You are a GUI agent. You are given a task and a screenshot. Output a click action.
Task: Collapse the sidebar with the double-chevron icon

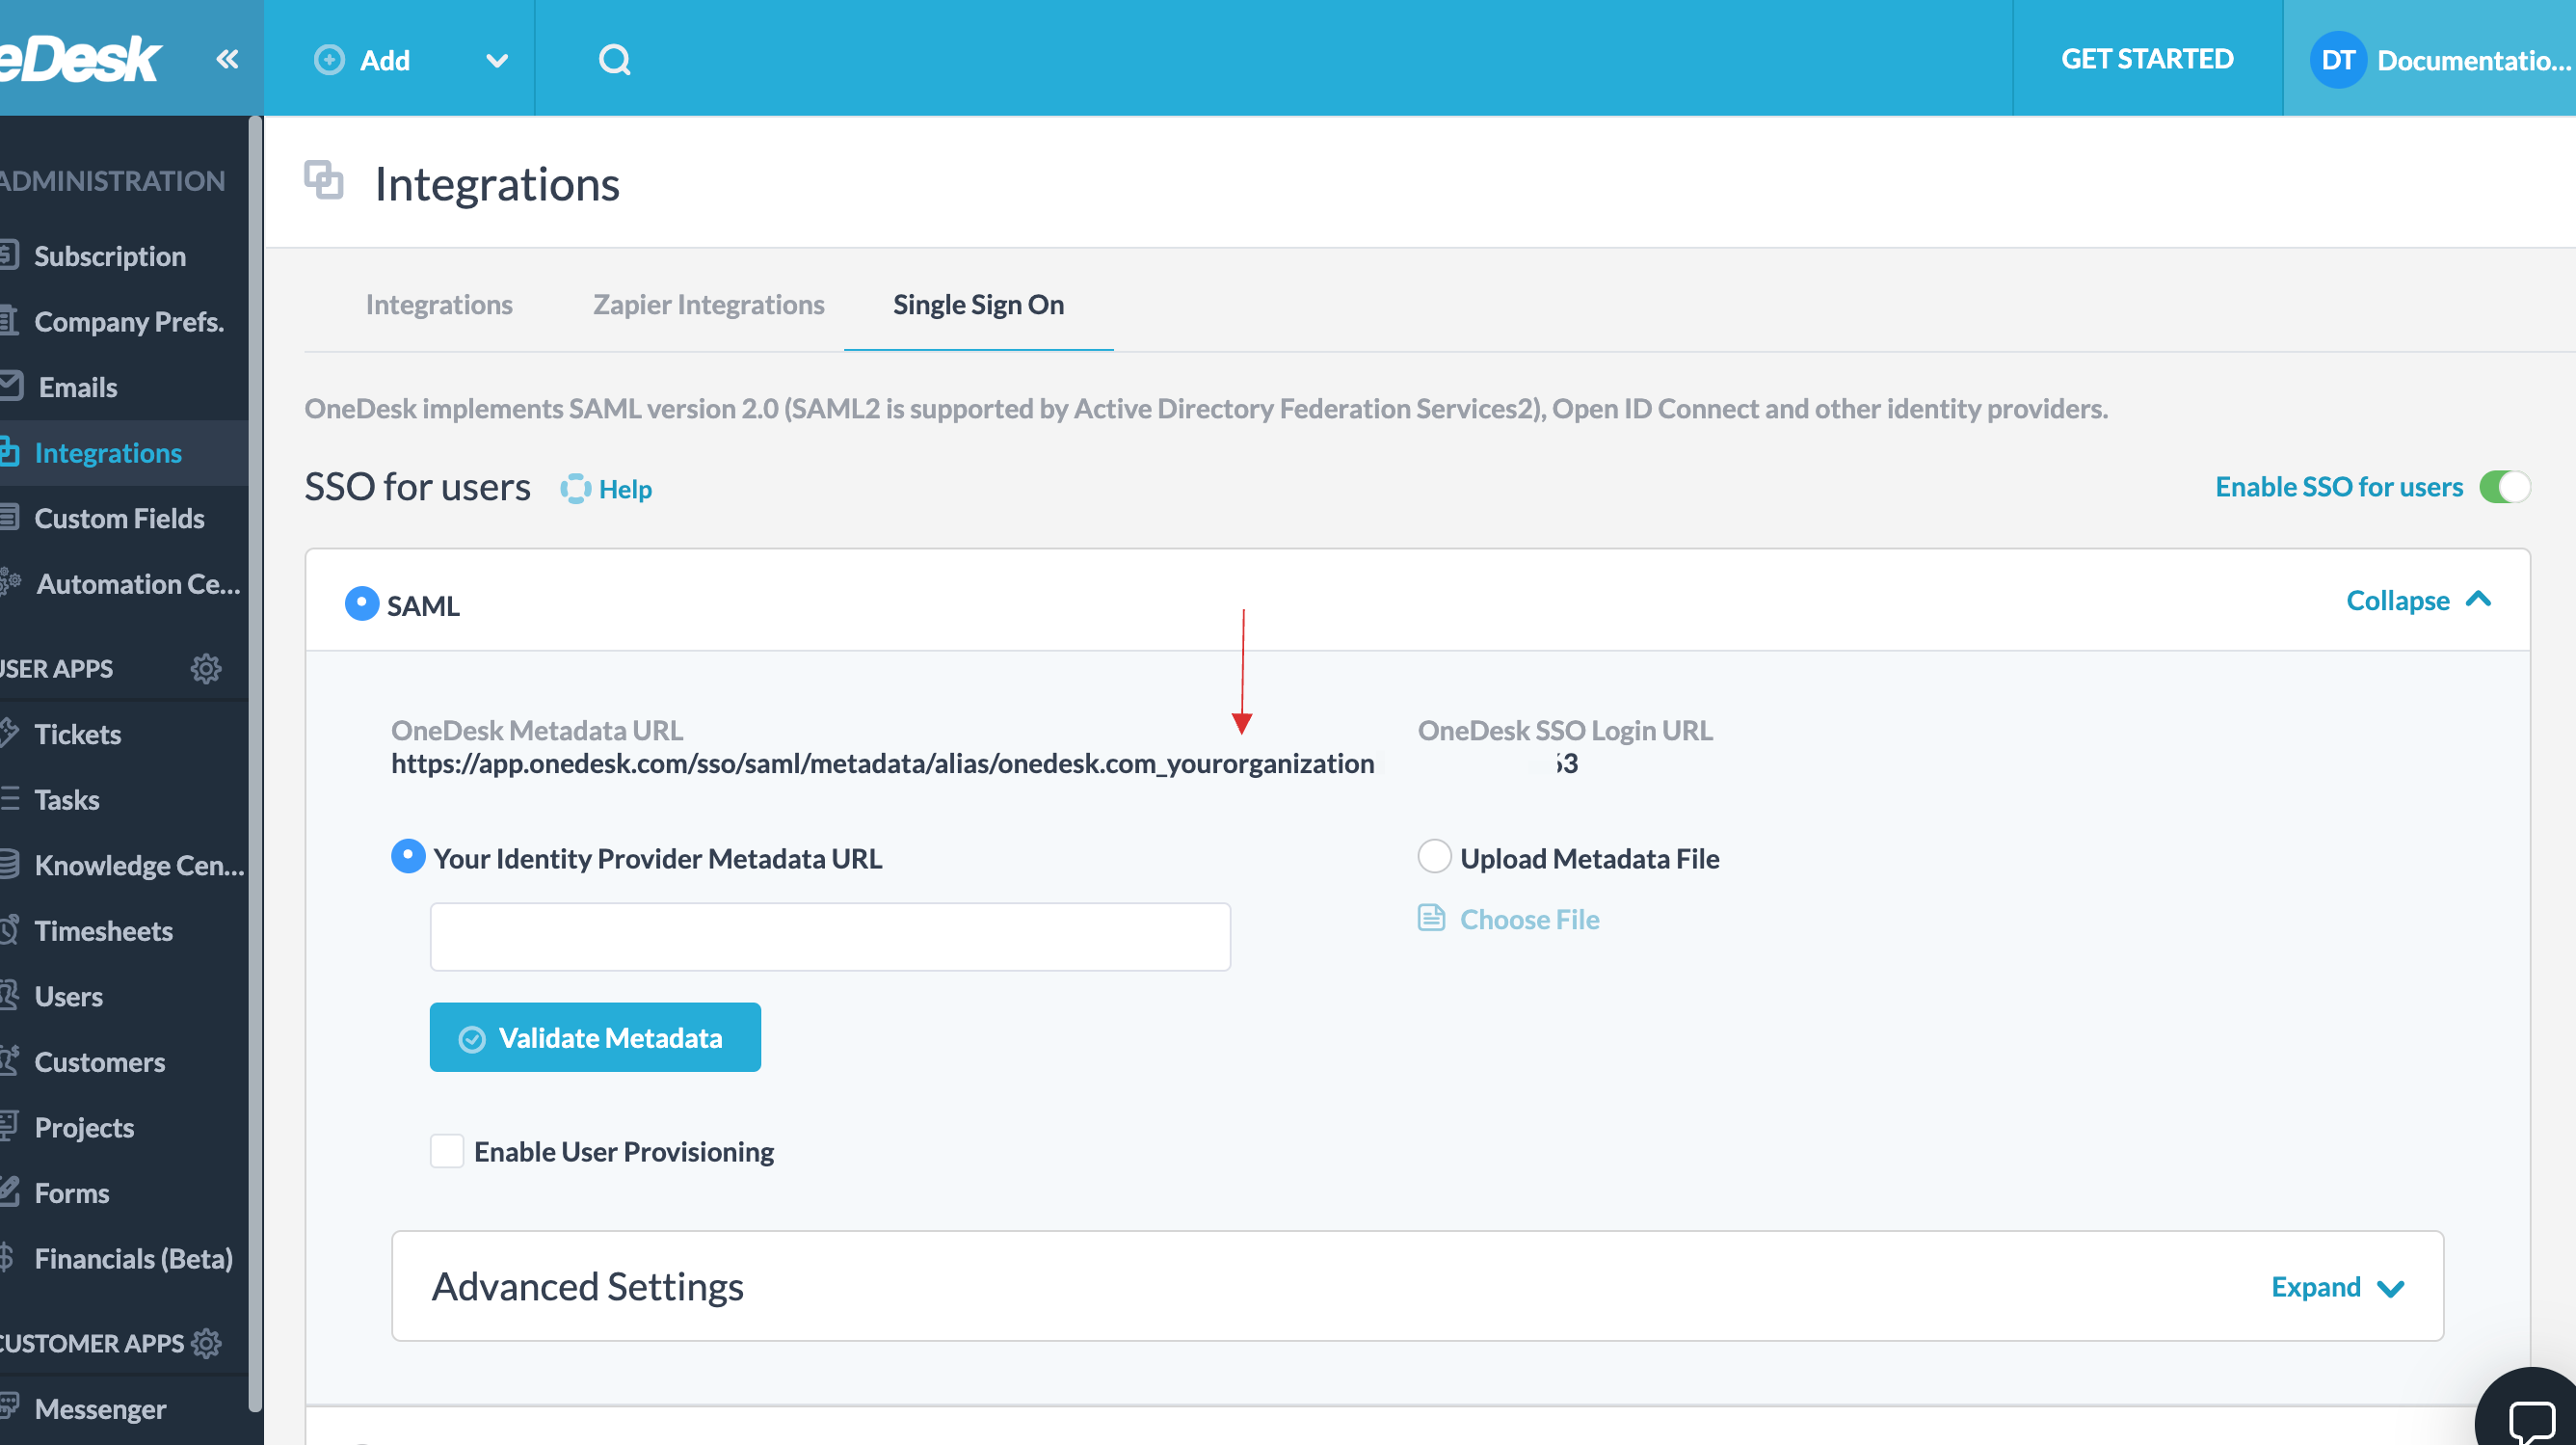tap(227, 60)
